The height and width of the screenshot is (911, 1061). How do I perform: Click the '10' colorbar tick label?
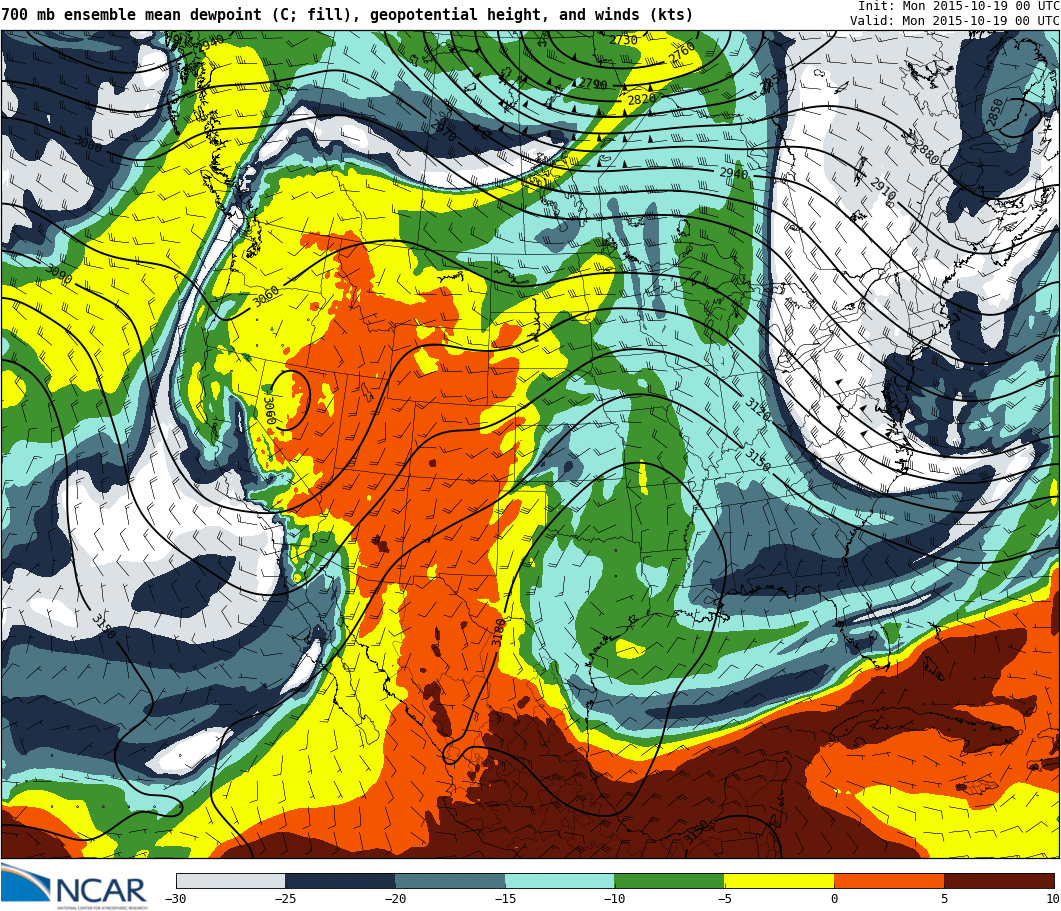point(1053,899)
